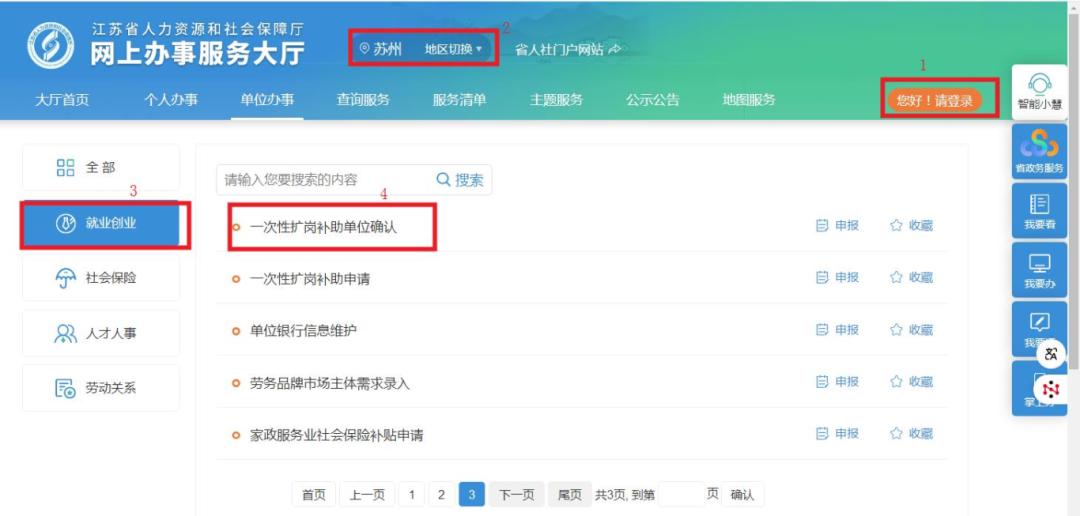
Task: Favorite 单位银行信息维护 with 收藏 star
Action: (897, 330)
